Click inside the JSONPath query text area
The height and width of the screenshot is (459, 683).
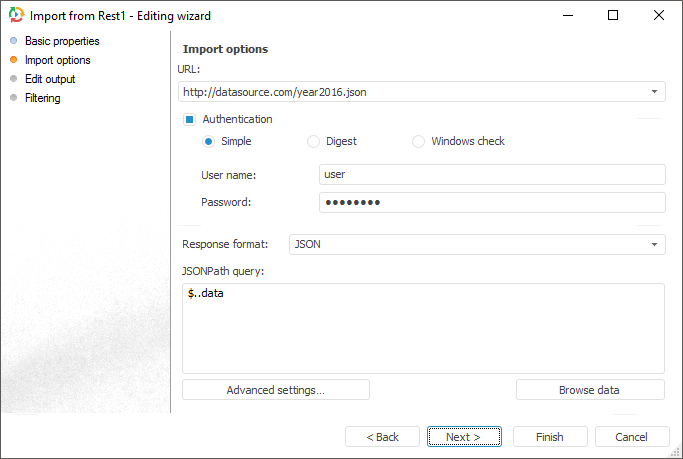423,328
